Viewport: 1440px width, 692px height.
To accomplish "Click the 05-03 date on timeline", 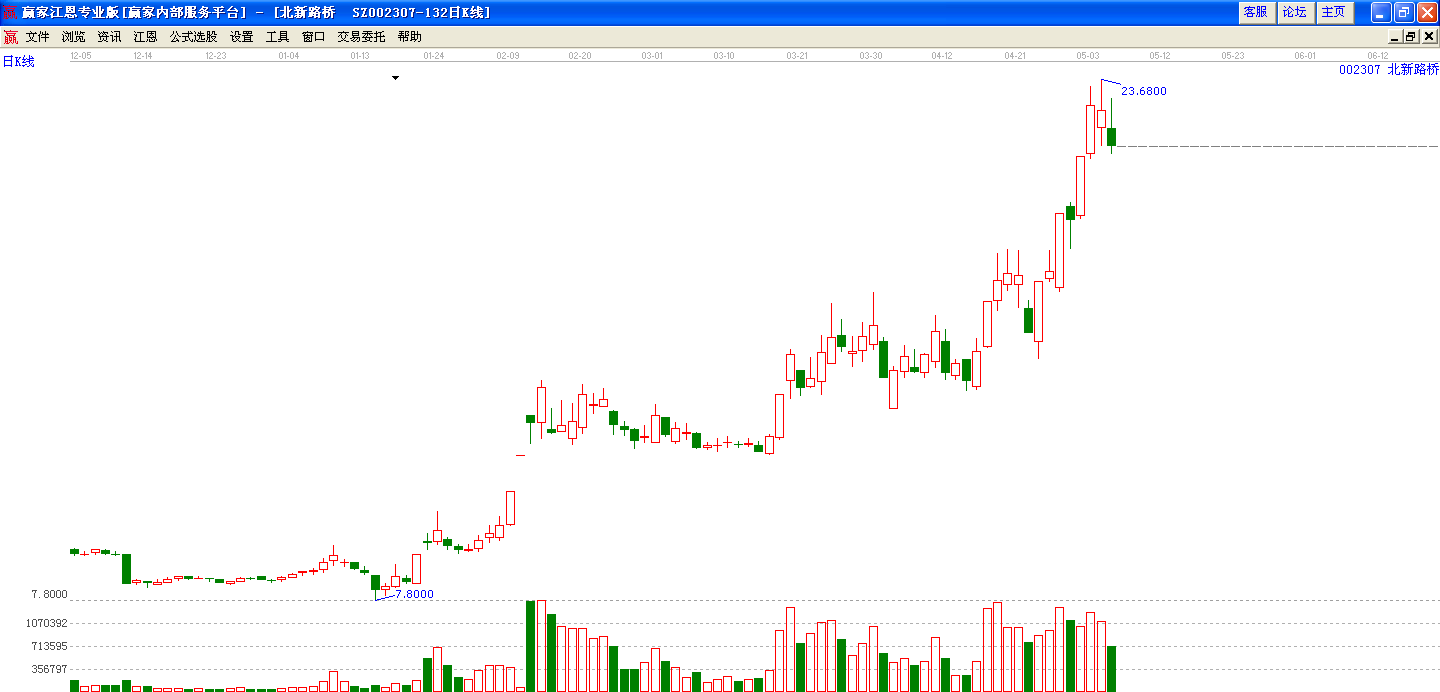I will tap(1088, 56).
